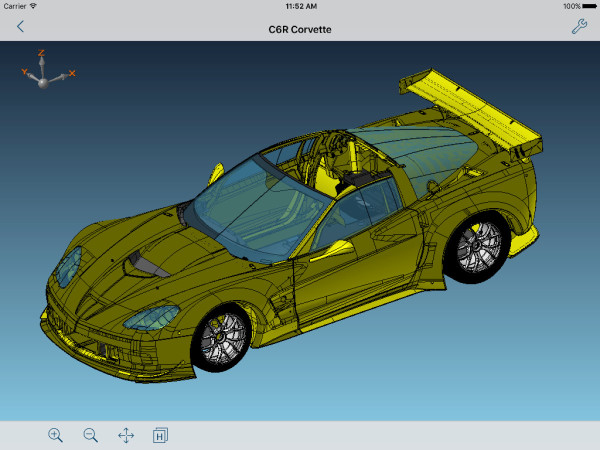This screenshot has height=450, width=600.
Task: Select the dark hood vent
Action: (x=143, y=263)
